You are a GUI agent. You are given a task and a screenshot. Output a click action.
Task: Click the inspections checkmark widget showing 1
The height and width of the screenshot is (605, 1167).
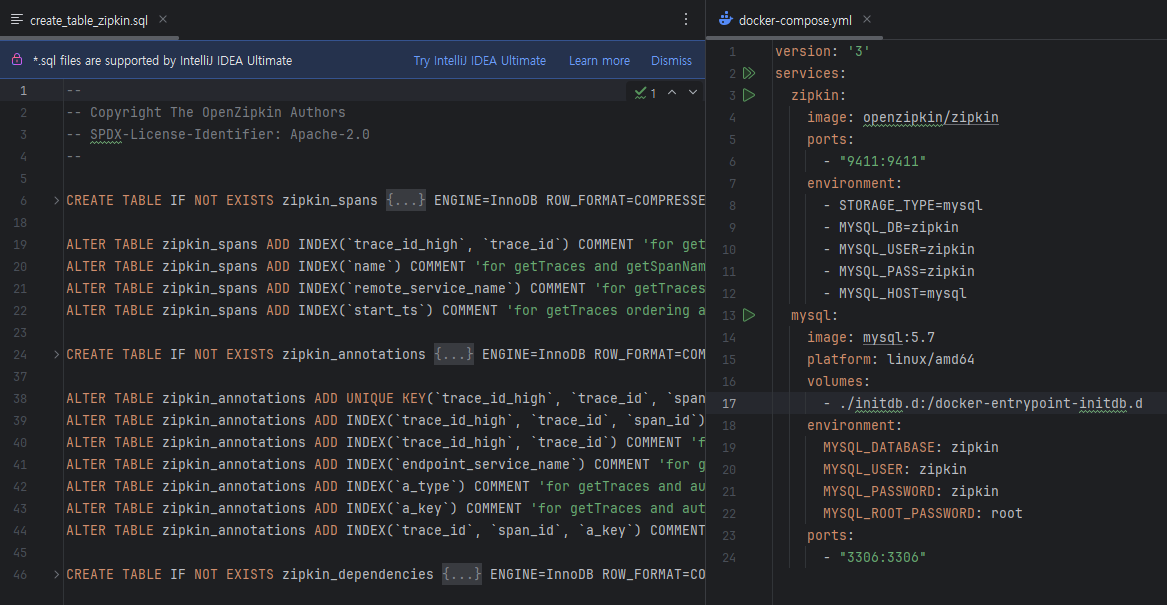(645, 93)
